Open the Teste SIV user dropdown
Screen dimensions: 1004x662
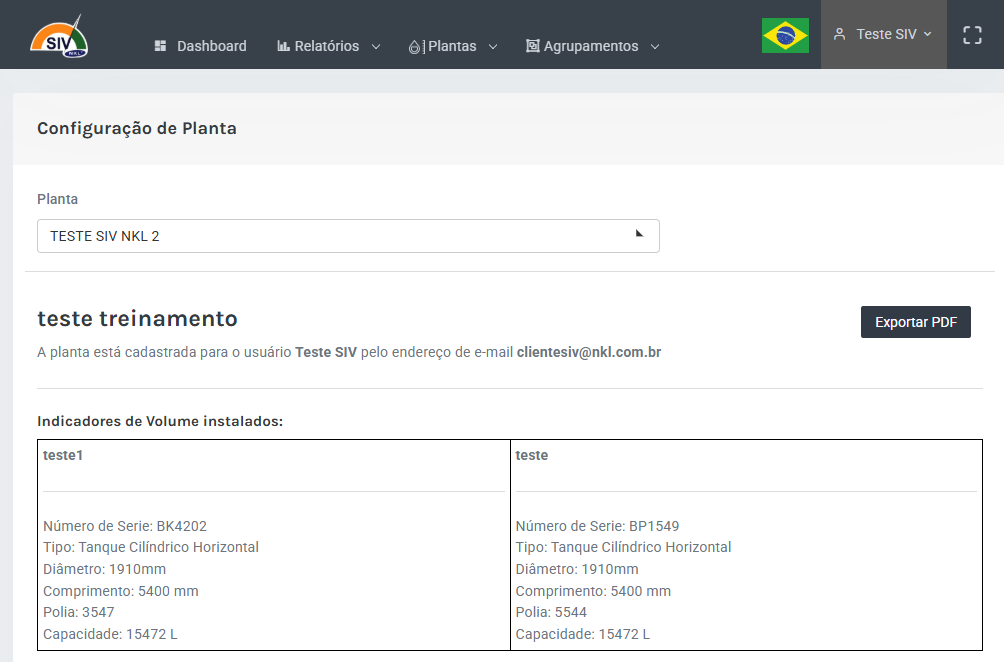coord(884,35)
